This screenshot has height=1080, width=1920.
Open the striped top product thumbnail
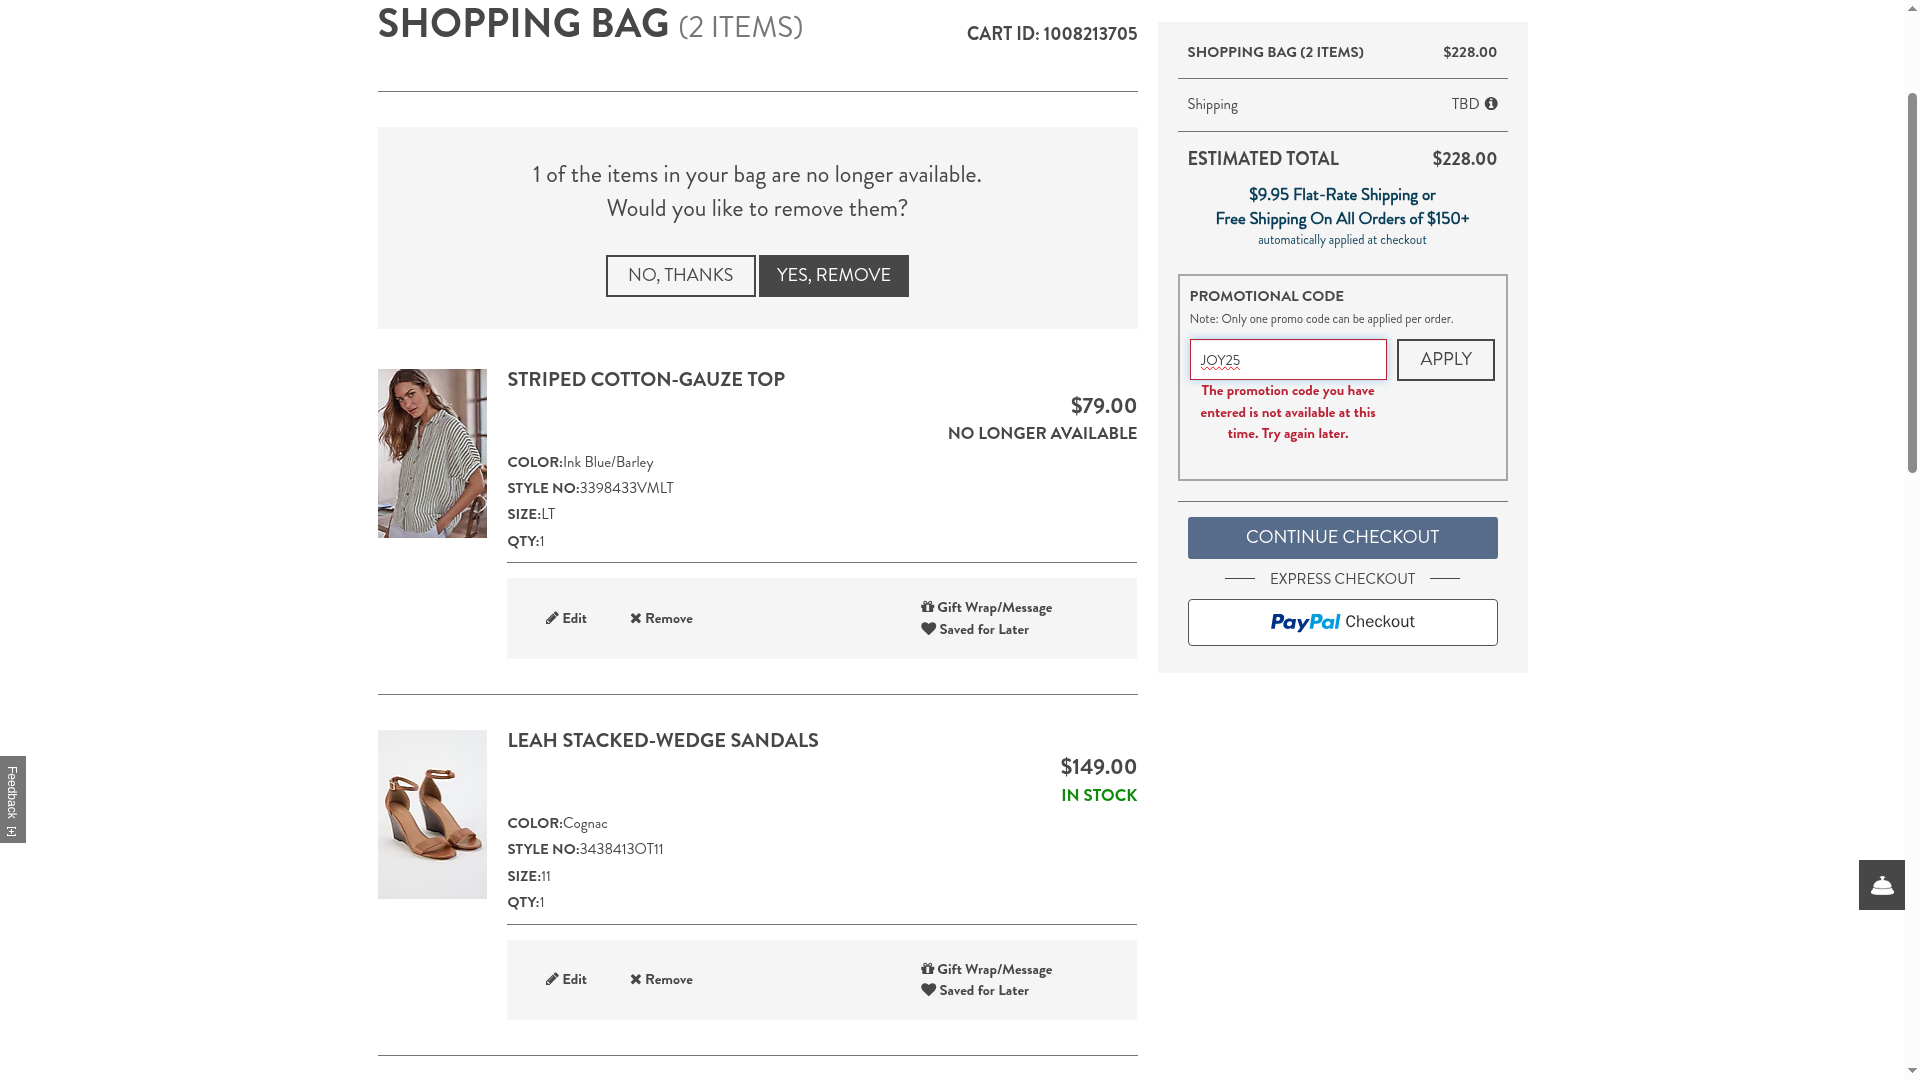click(x=432, y=453)
